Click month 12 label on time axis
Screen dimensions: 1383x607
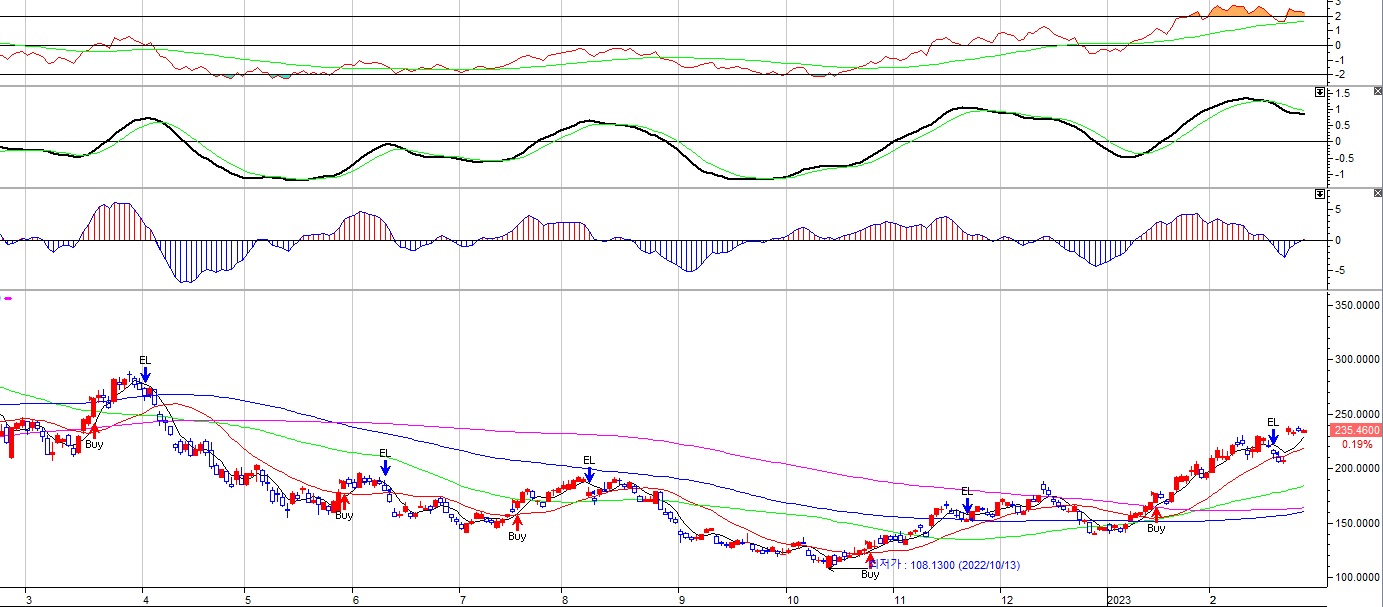pyautogui.click(x=1006, y=600)
